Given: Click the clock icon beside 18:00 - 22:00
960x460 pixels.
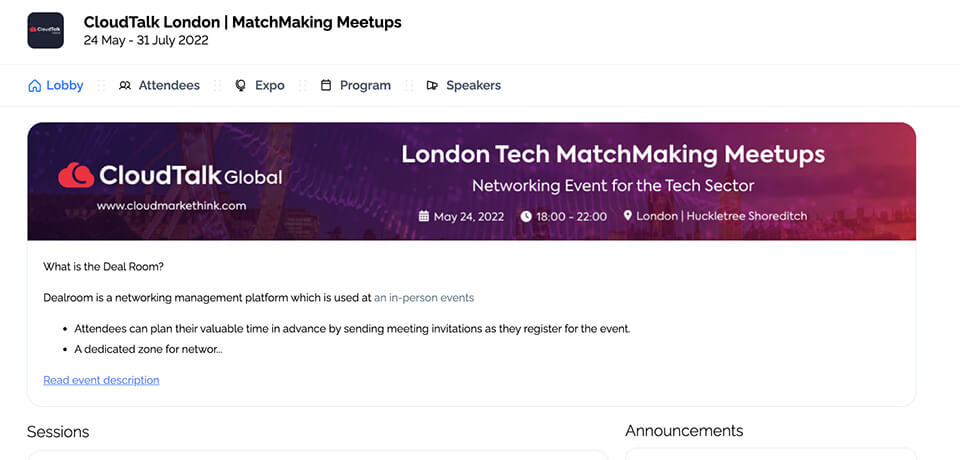Looking at the screenshot, I should 526,216.
